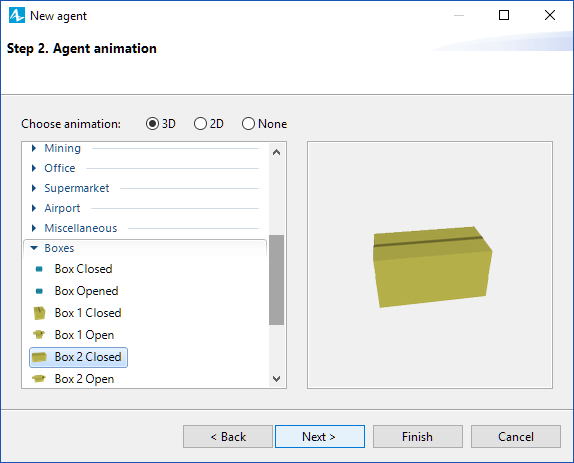
Task: Choose the Box 2 Open icon
Action: (x=39, y=378)
